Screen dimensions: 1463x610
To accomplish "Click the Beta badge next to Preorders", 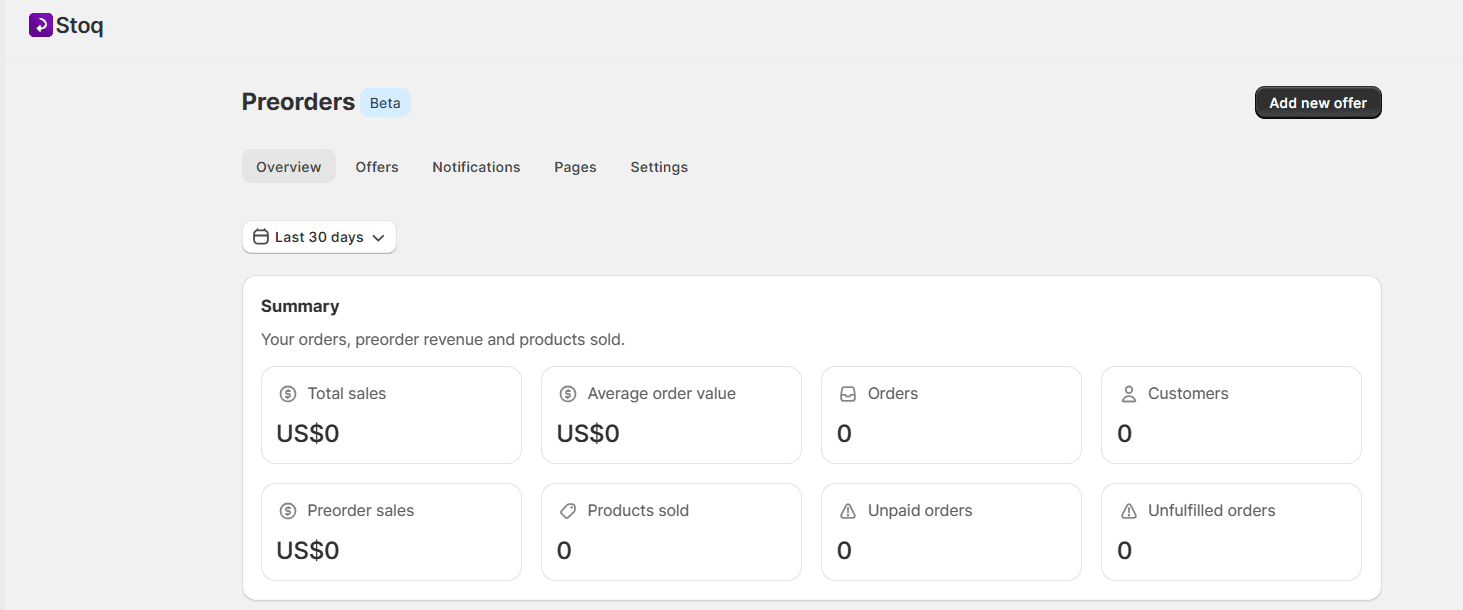I will 385,102.
